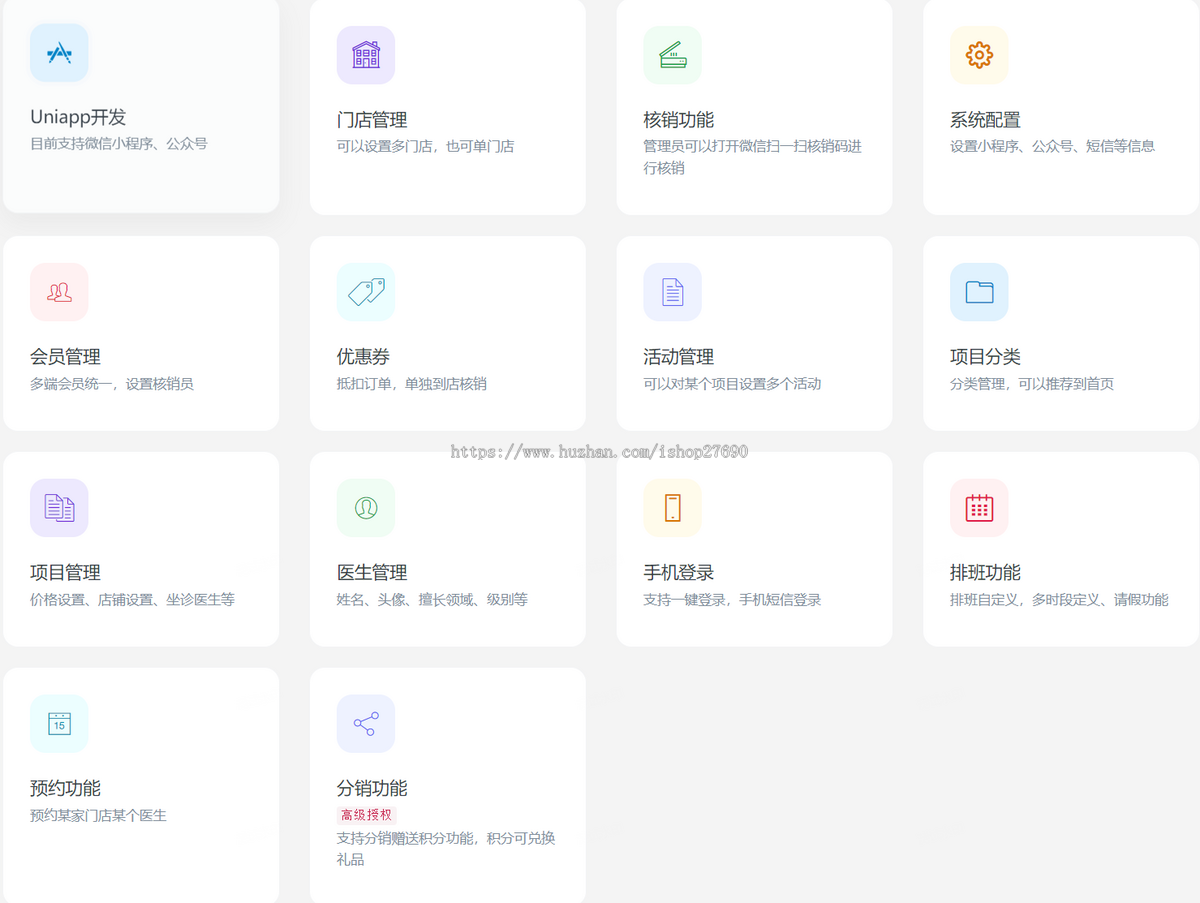Select the 项目分类 heading

coord(985,357)
